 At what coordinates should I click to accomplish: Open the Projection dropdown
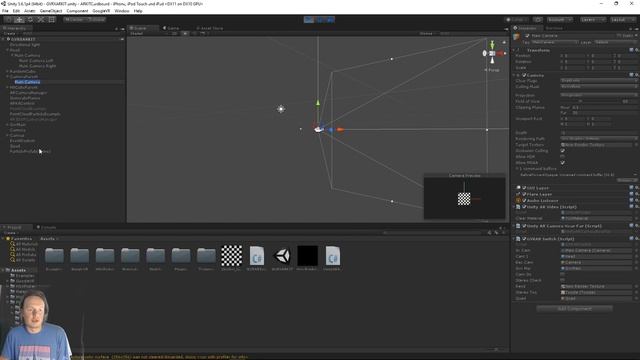(x=599, y=95)
